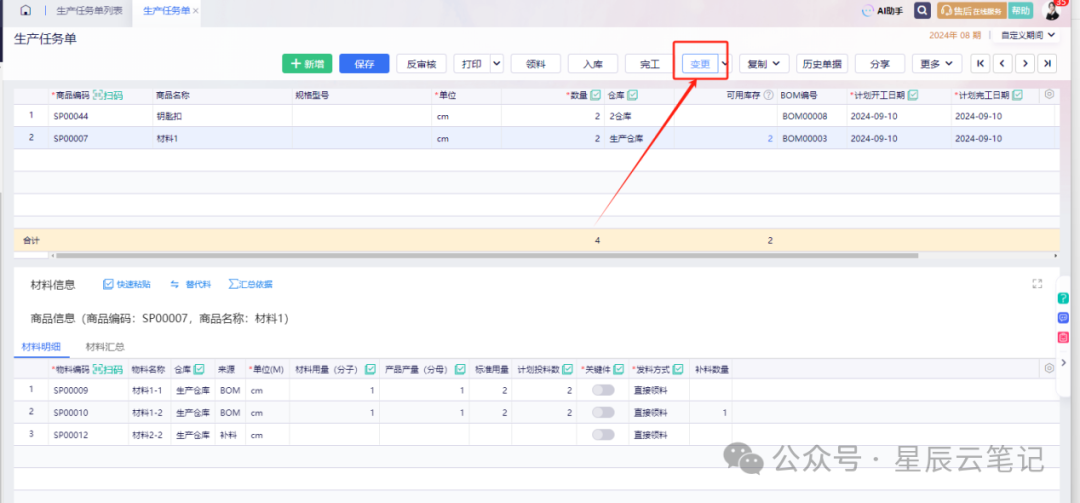Viewport: 1080px width, 503px height.
Task: Click the 分享 button
Action: 880,63
